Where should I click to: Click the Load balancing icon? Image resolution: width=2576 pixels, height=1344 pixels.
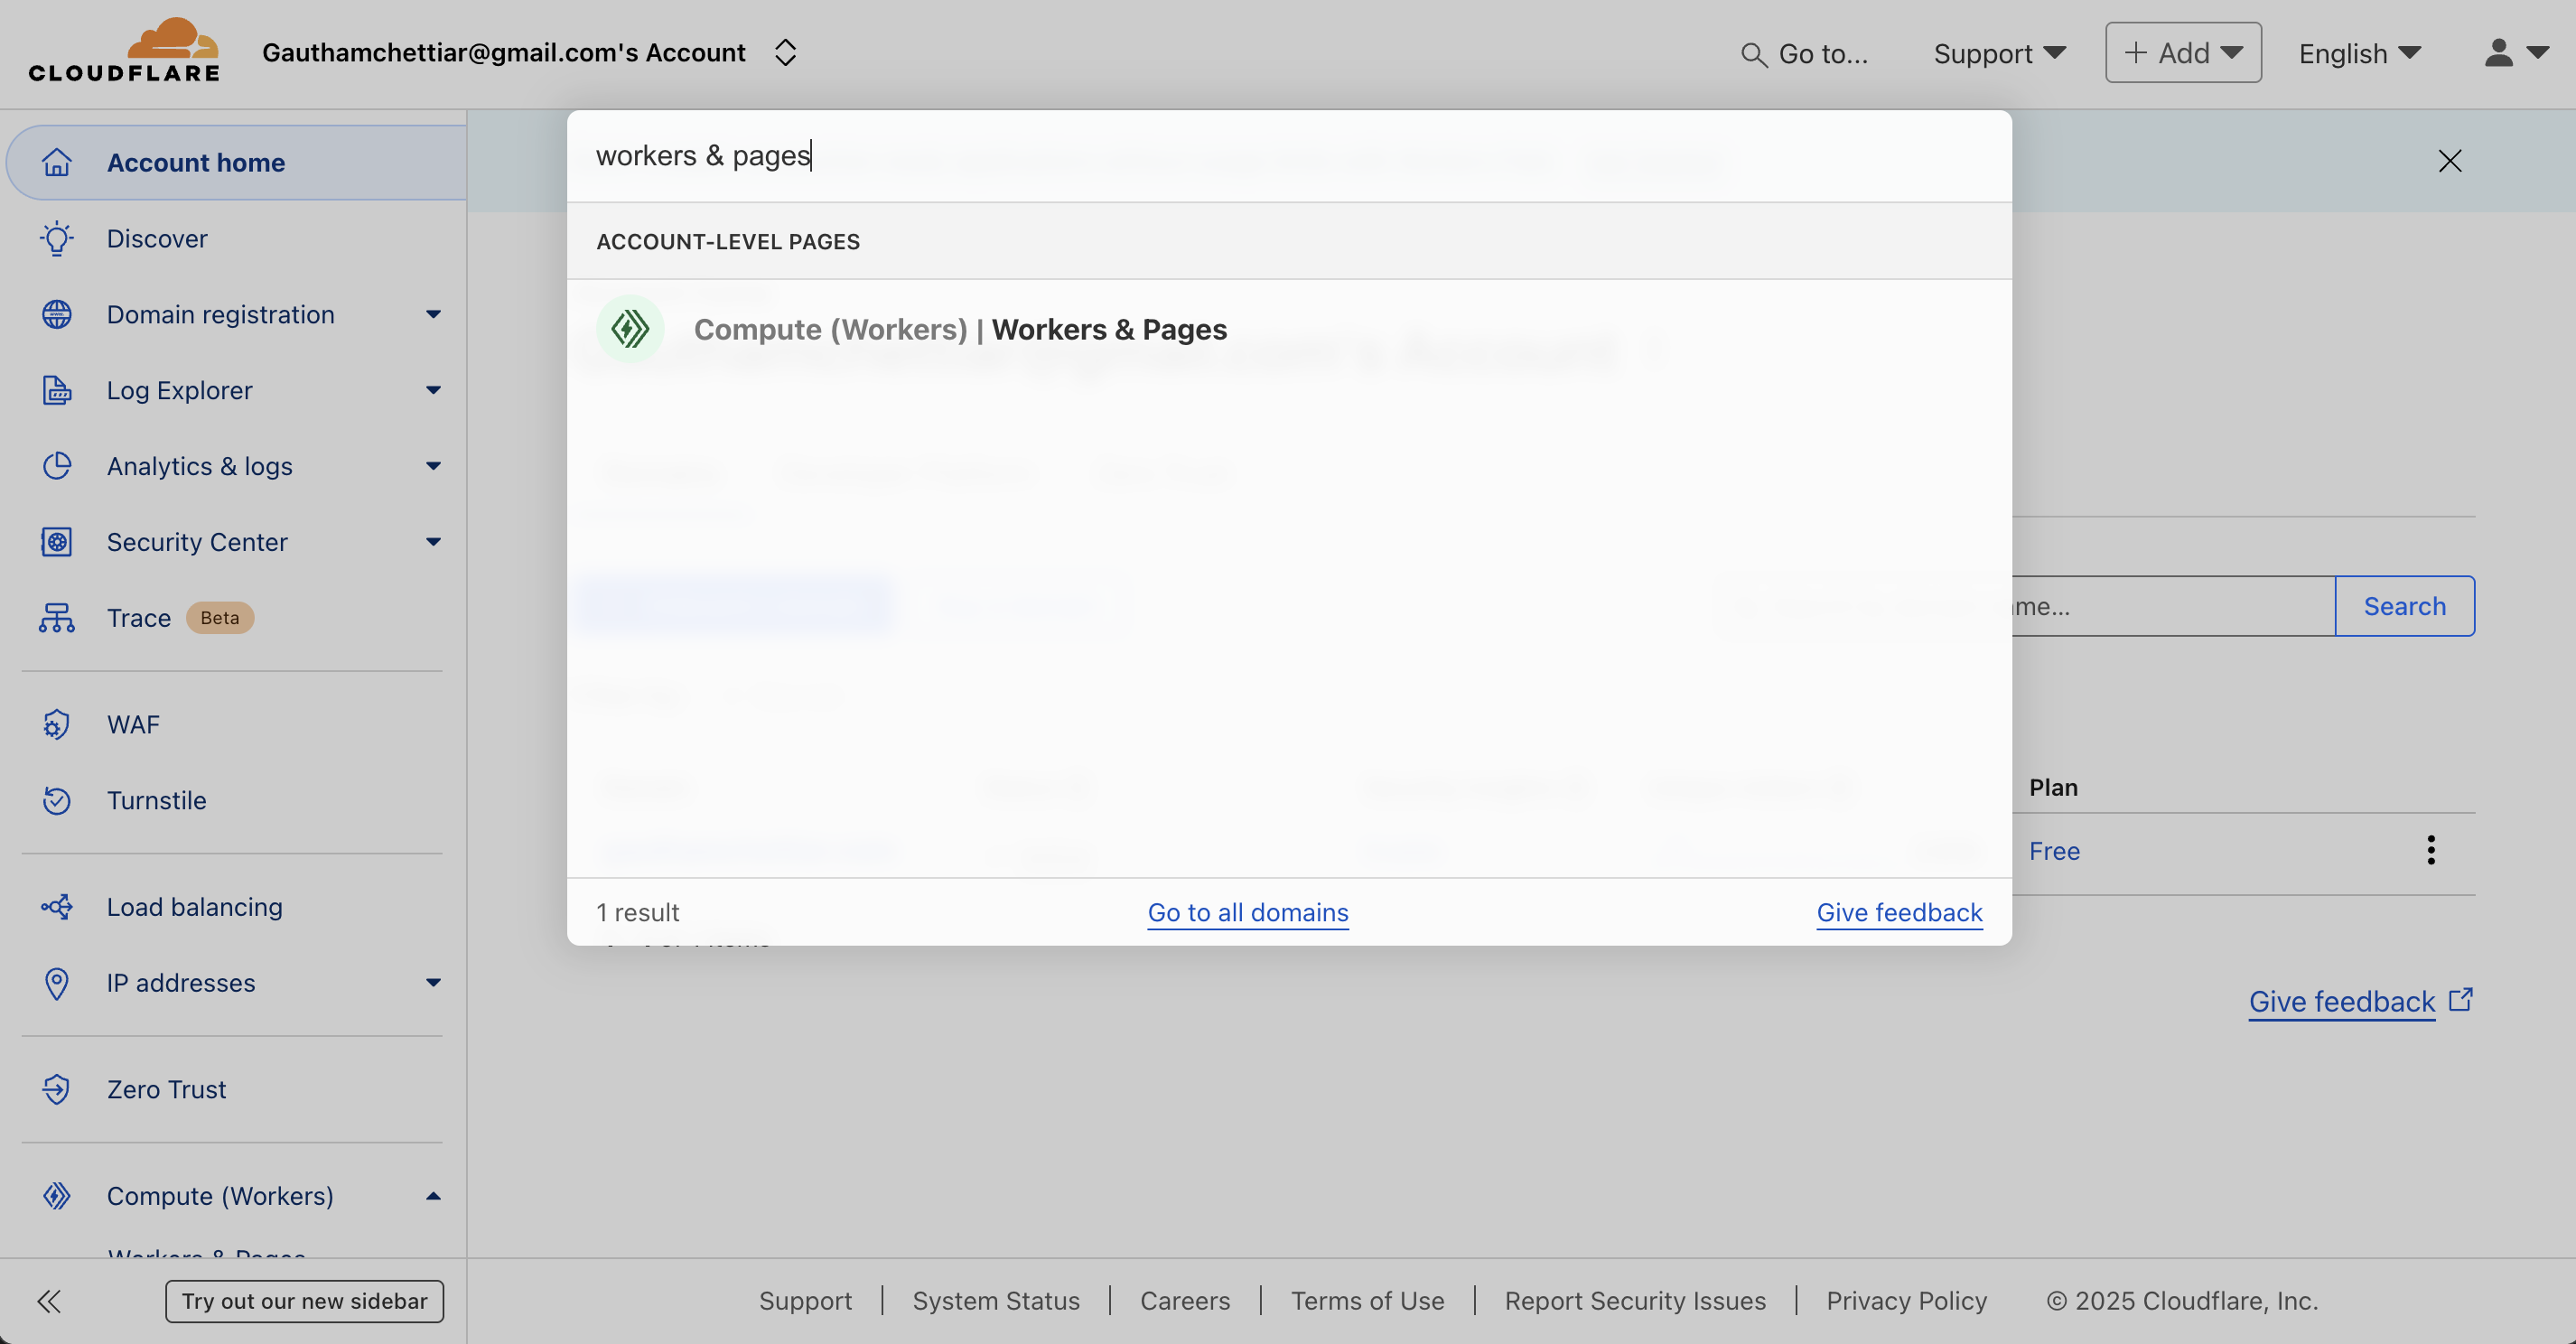[x=57, y=906]
